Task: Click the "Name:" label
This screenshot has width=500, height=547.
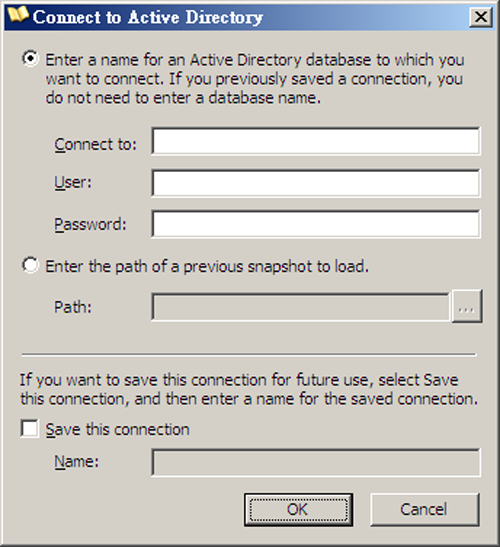Action: (76, 462)
